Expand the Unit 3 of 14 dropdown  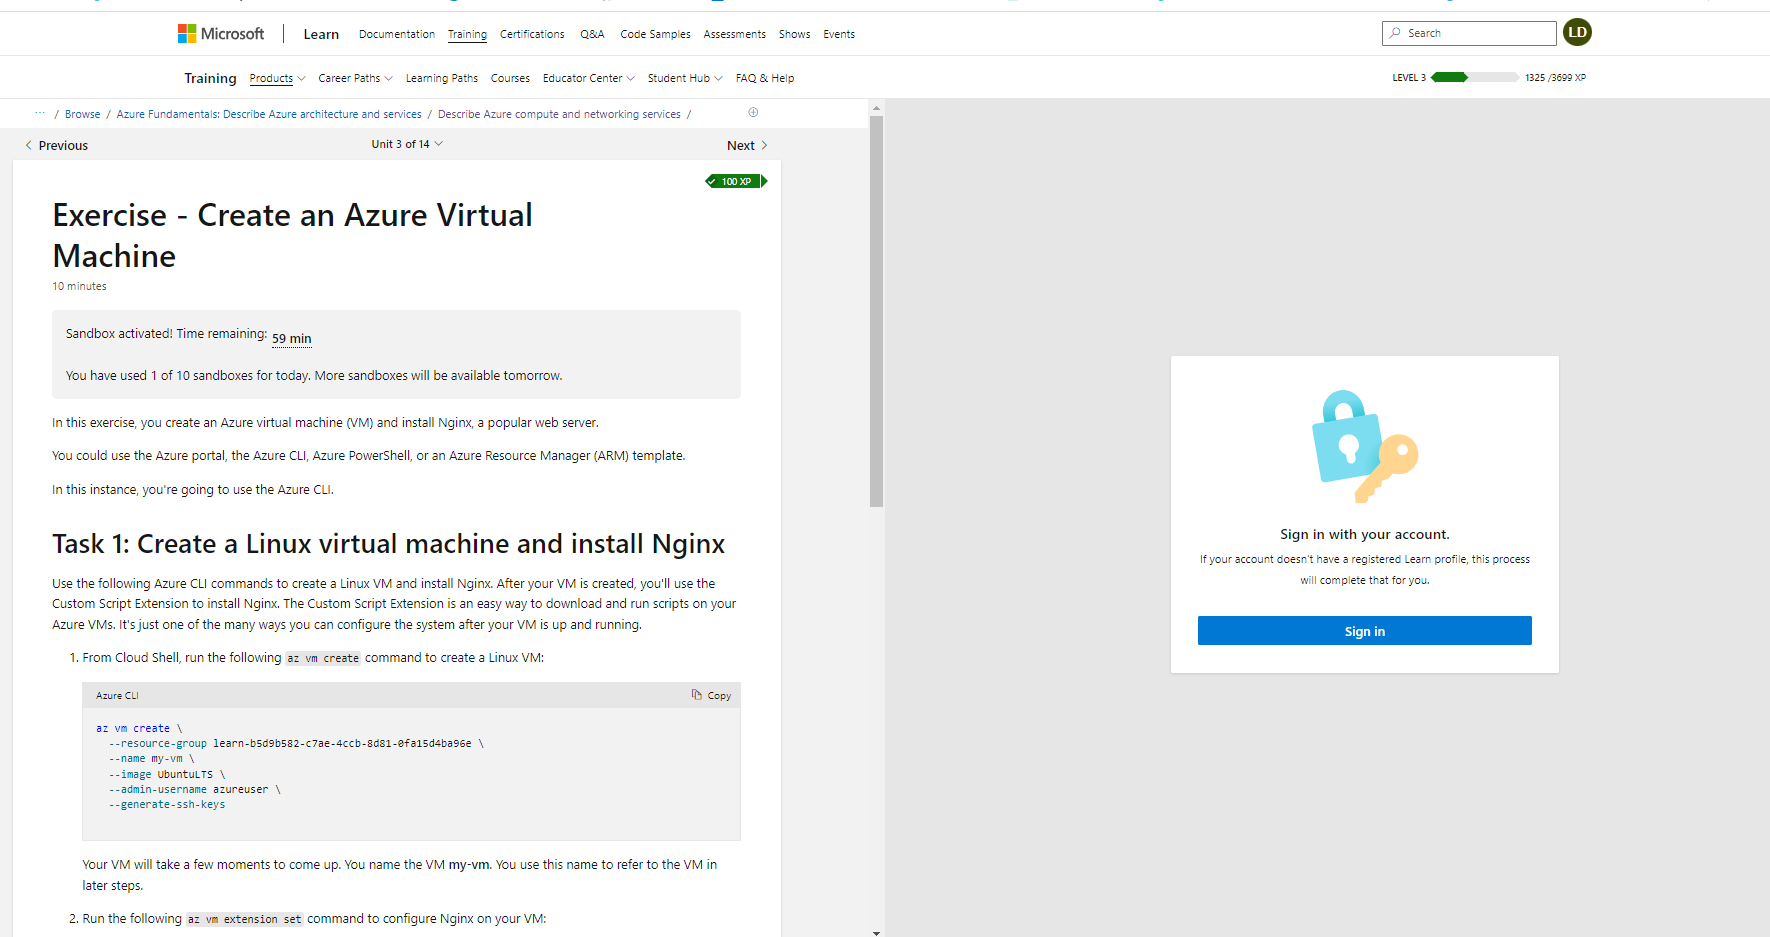pos(407,143)
